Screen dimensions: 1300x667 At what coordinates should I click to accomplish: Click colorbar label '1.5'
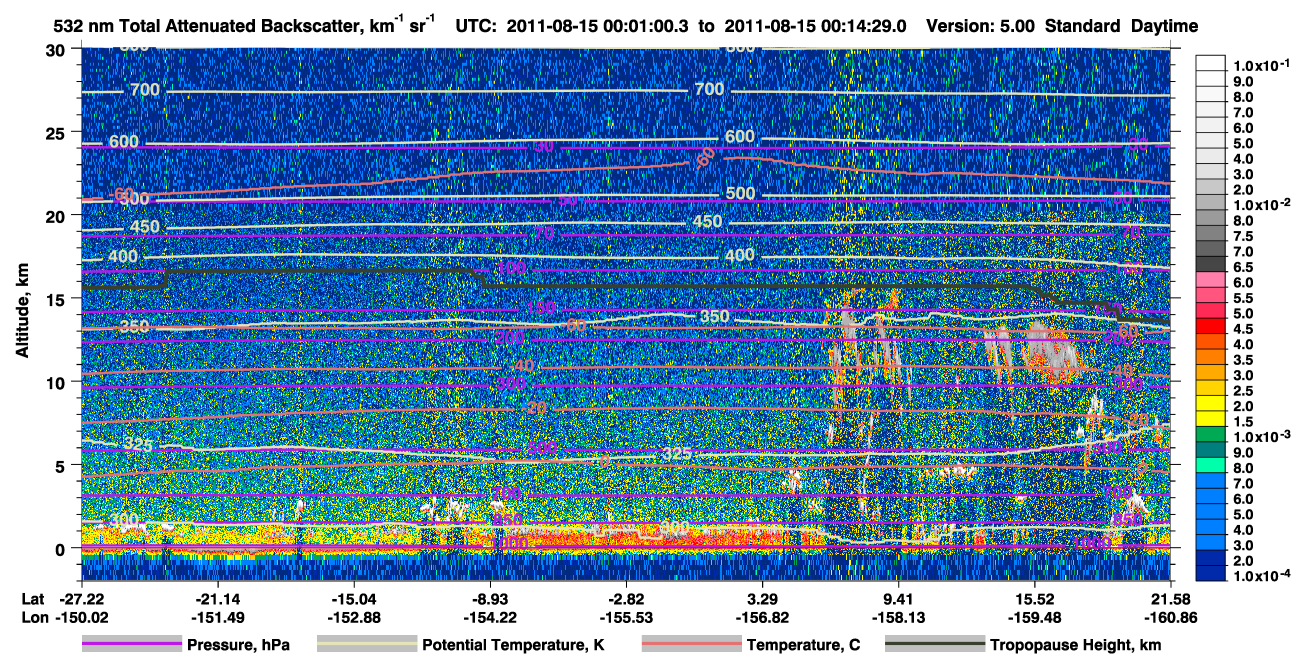(x=1245, y=421)
